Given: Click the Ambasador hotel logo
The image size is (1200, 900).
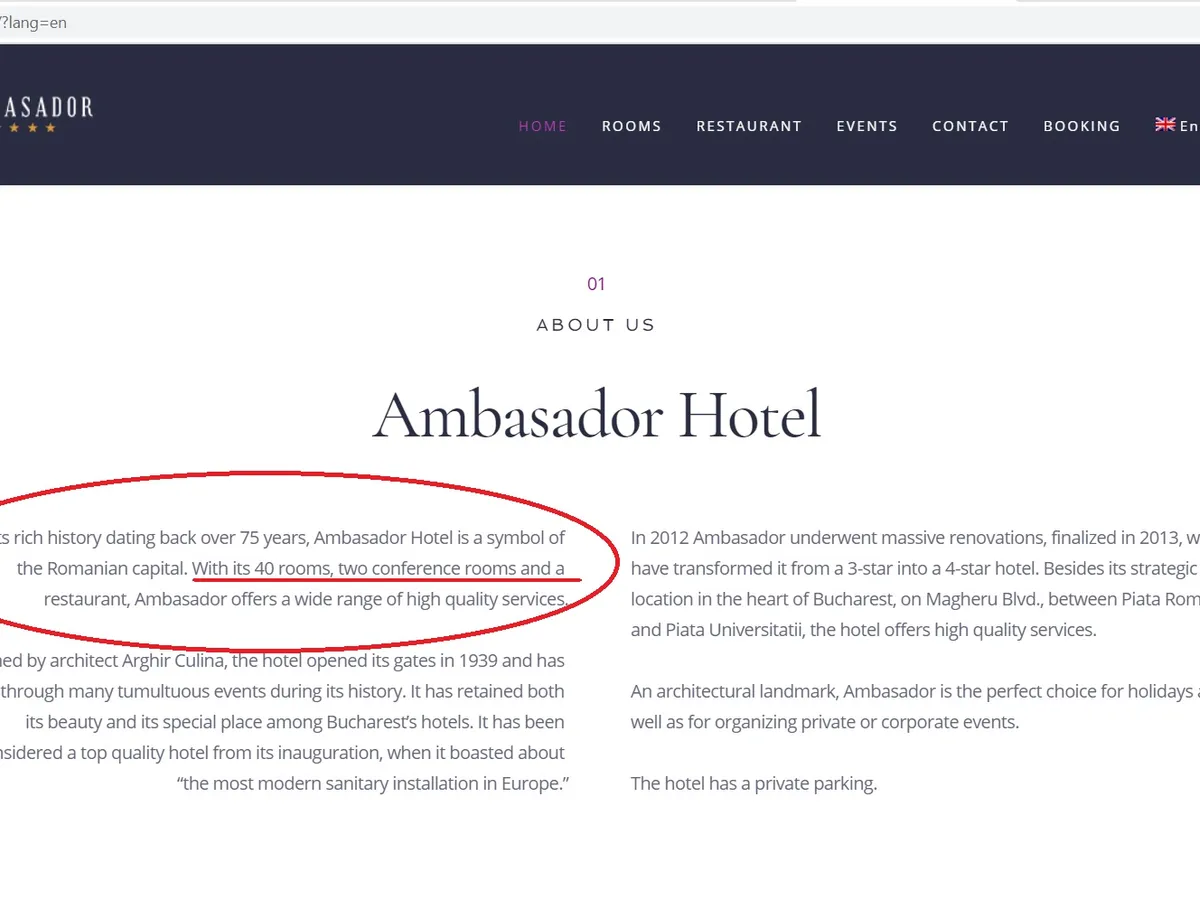Looking at the screenshot, I should click(x=47, y=107).
